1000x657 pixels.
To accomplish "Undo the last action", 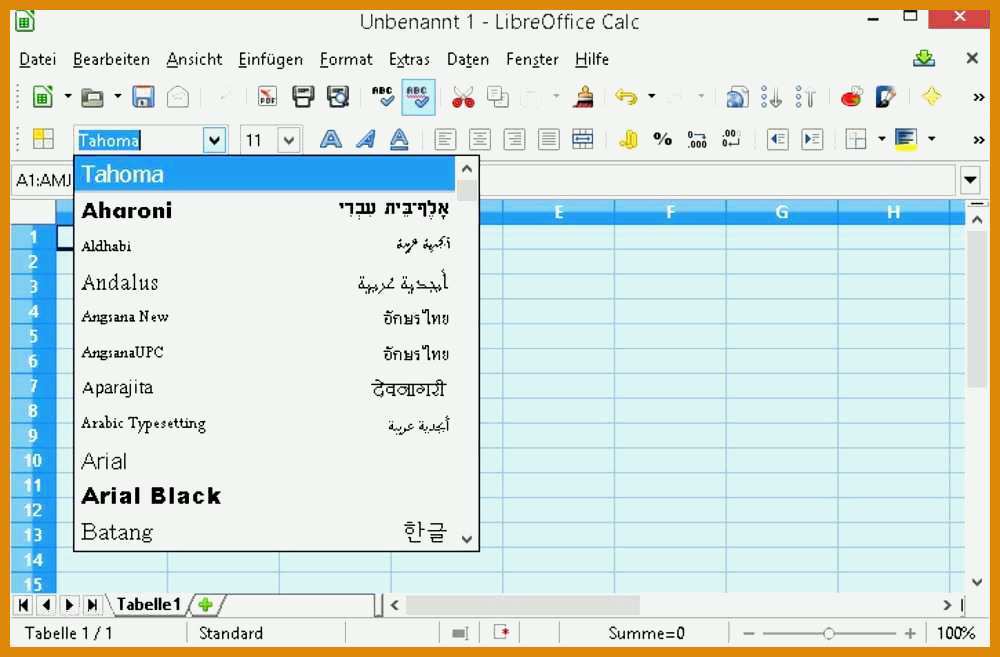I will (626, 97).
